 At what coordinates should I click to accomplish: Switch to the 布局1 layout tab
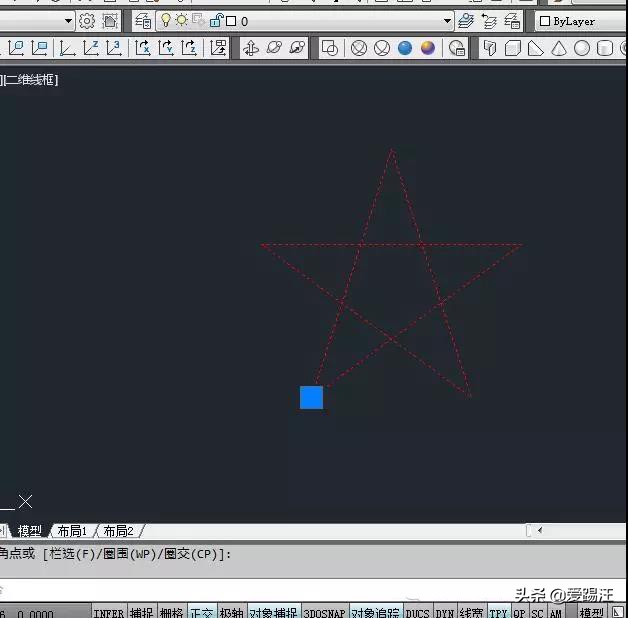click(72, 531)
